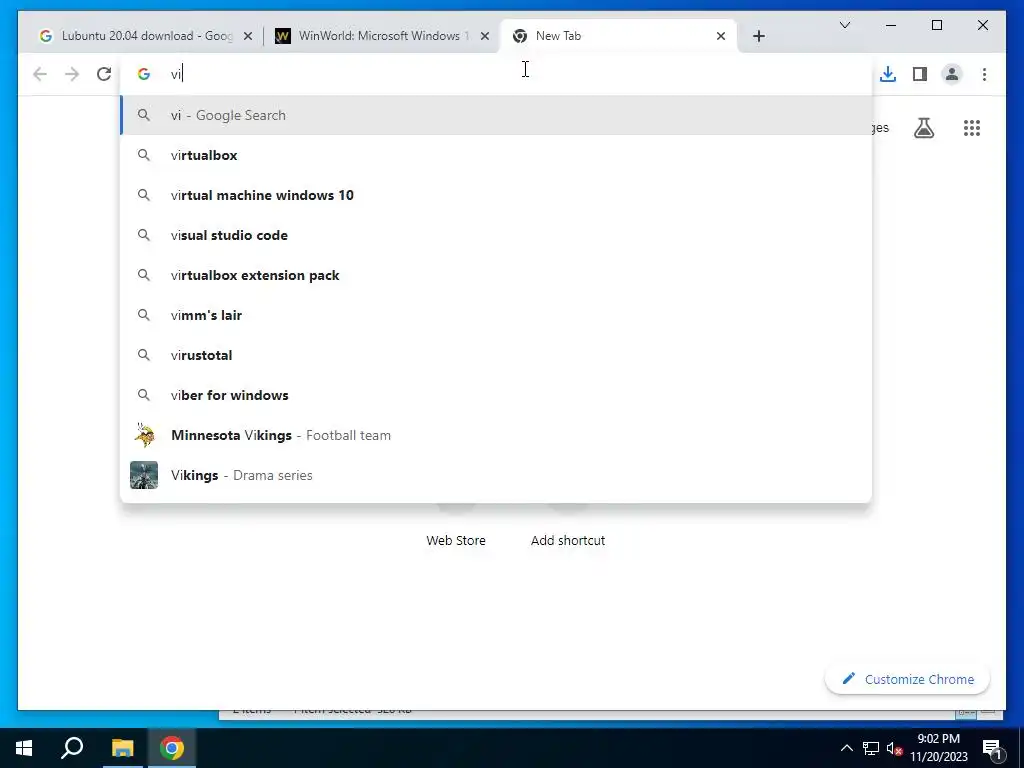Select the "vimm's lair" suggestion
Screen dimensions: 1024x768
pyautogui.click(x=496, y=315)
